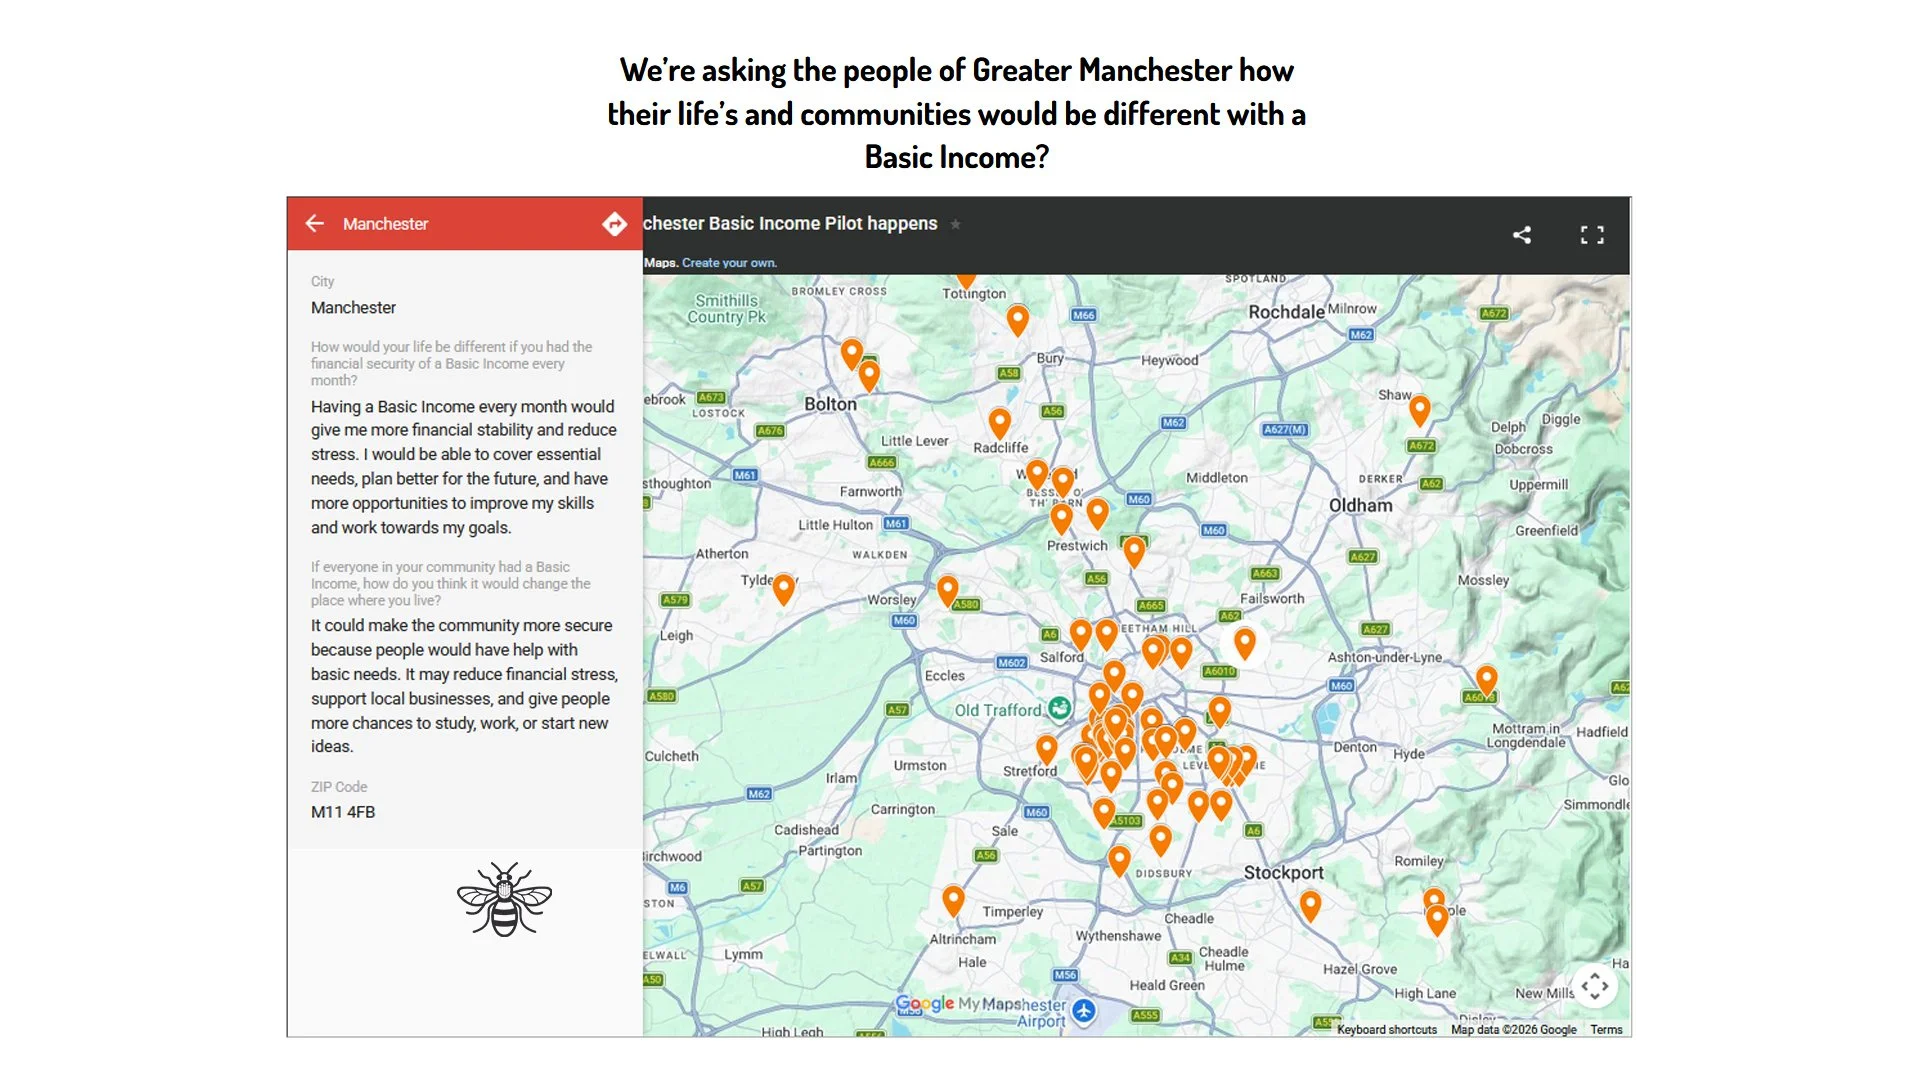Click the Stockport label on the map
The height and width of the screenshot is (1080, 1920).
coord(1283,872)
